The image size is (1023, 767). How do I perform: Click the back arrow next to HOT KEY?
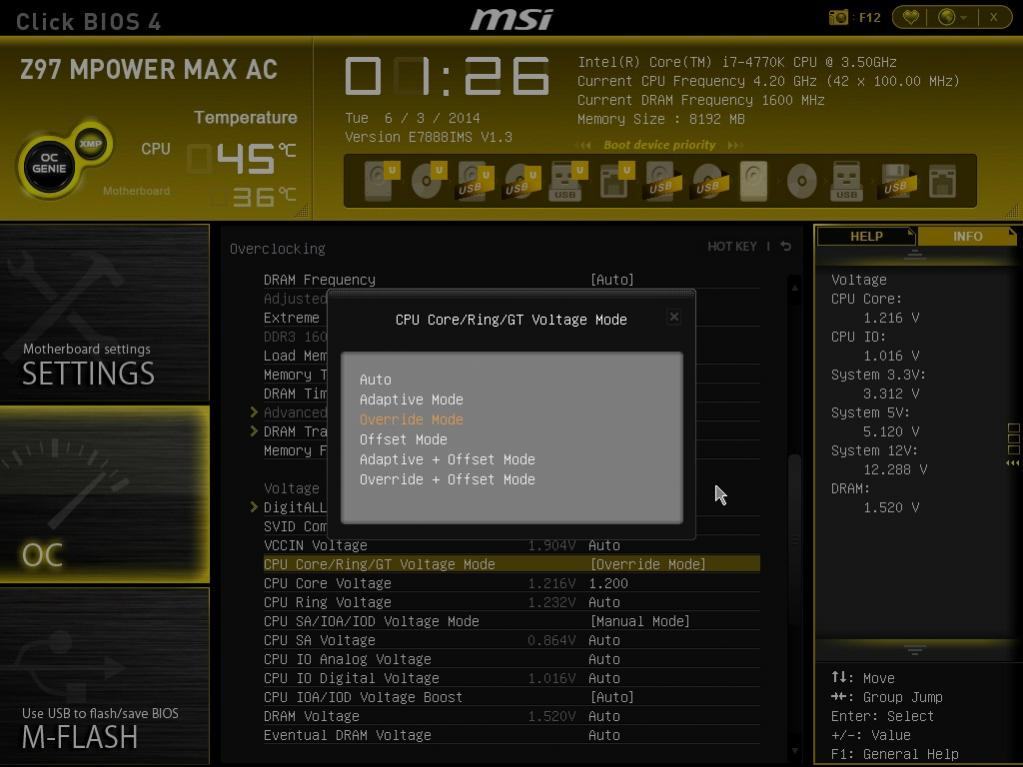point(786,247)
